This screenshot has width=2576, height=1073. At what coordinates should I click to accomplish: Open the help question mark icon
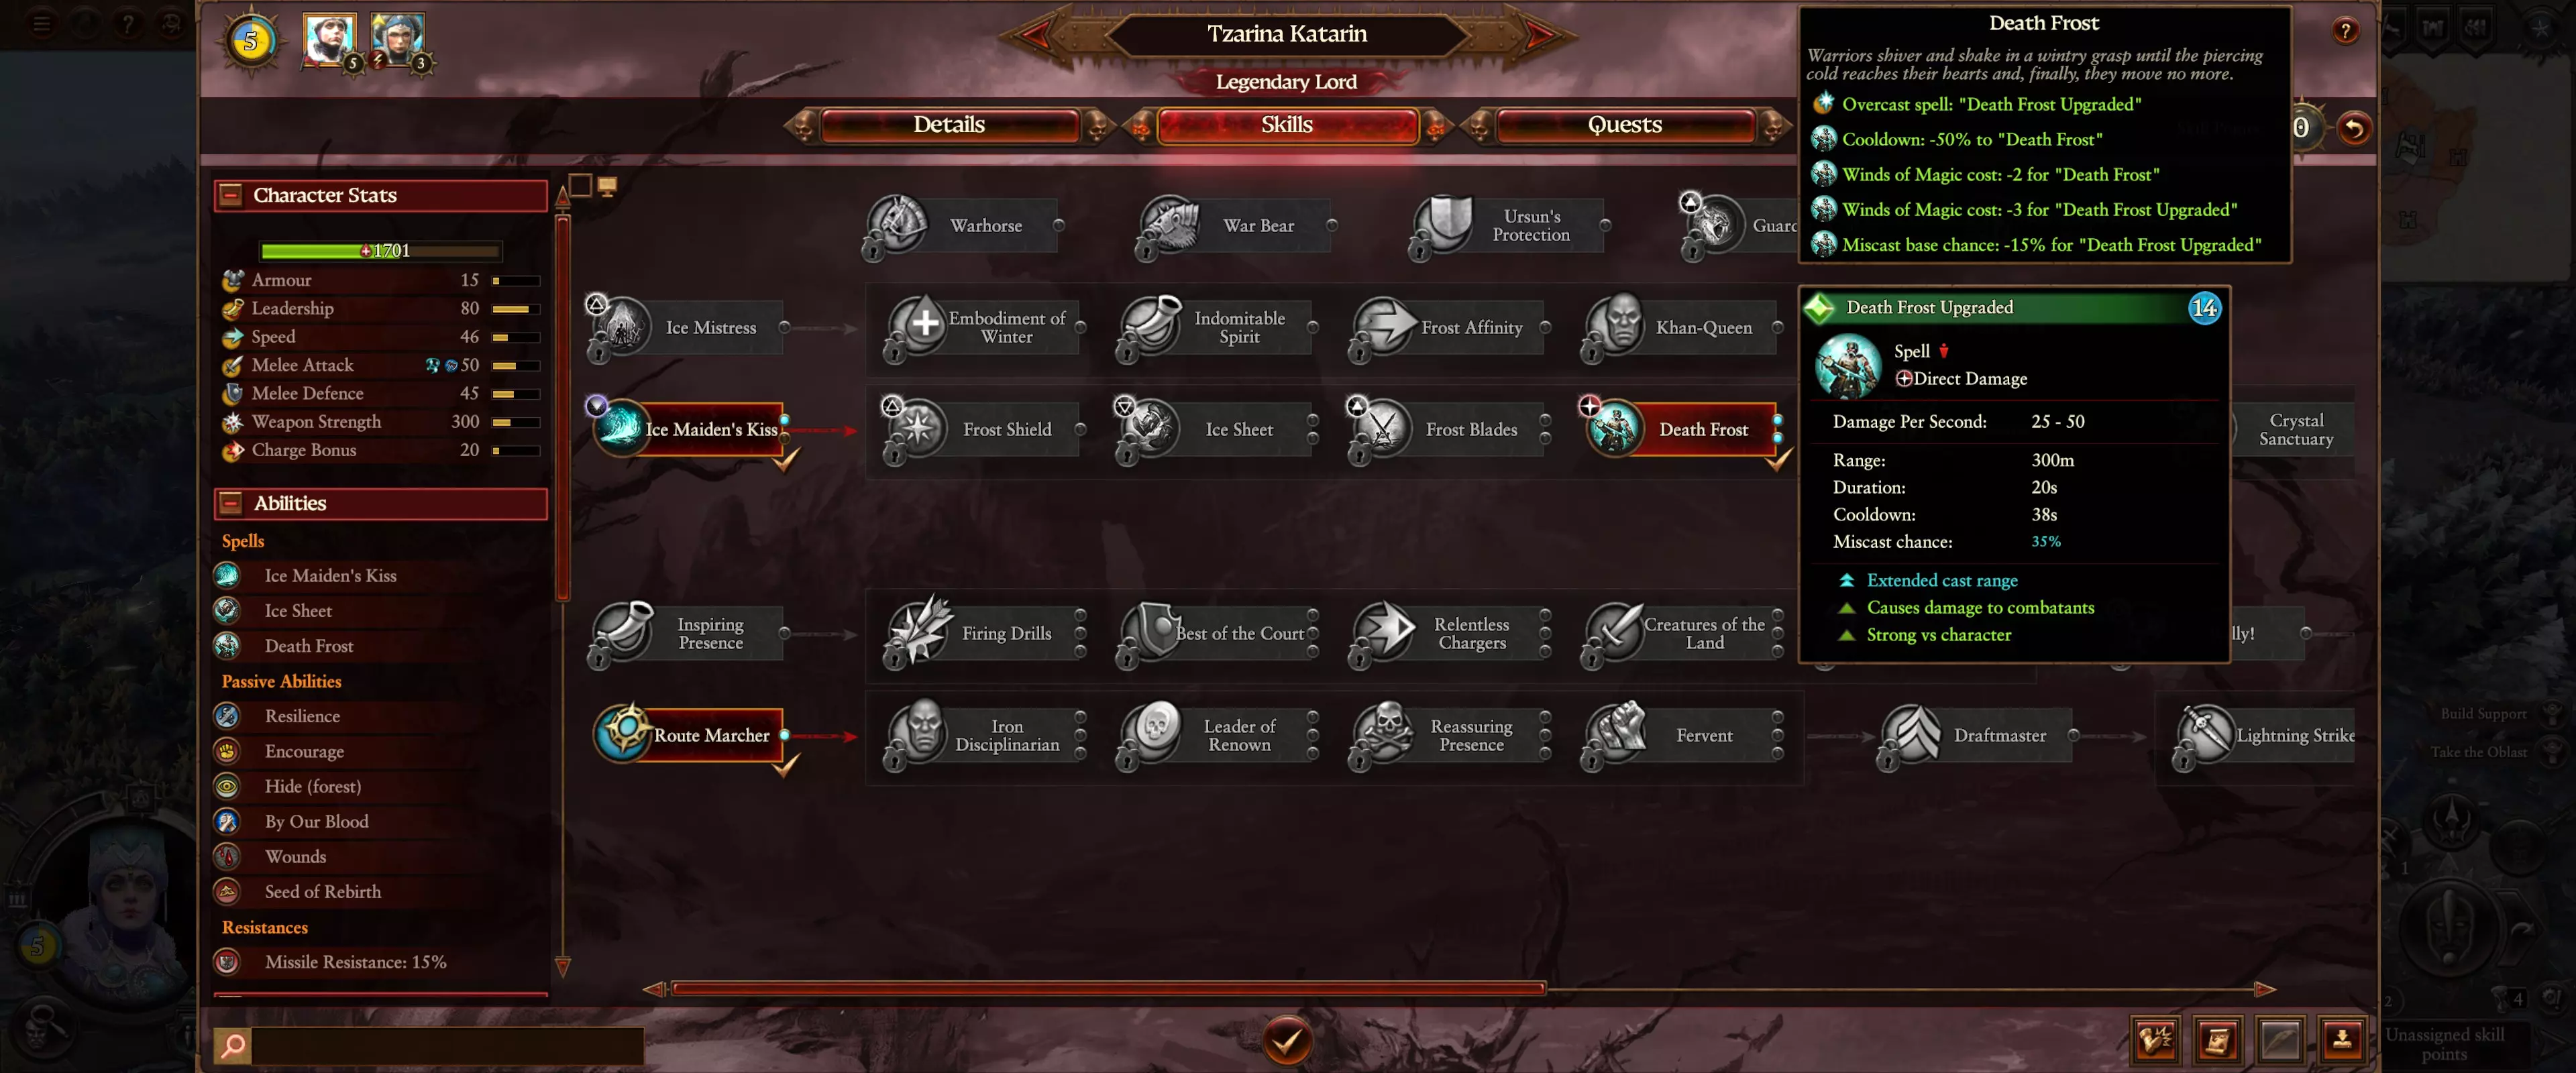[2345, 31]
